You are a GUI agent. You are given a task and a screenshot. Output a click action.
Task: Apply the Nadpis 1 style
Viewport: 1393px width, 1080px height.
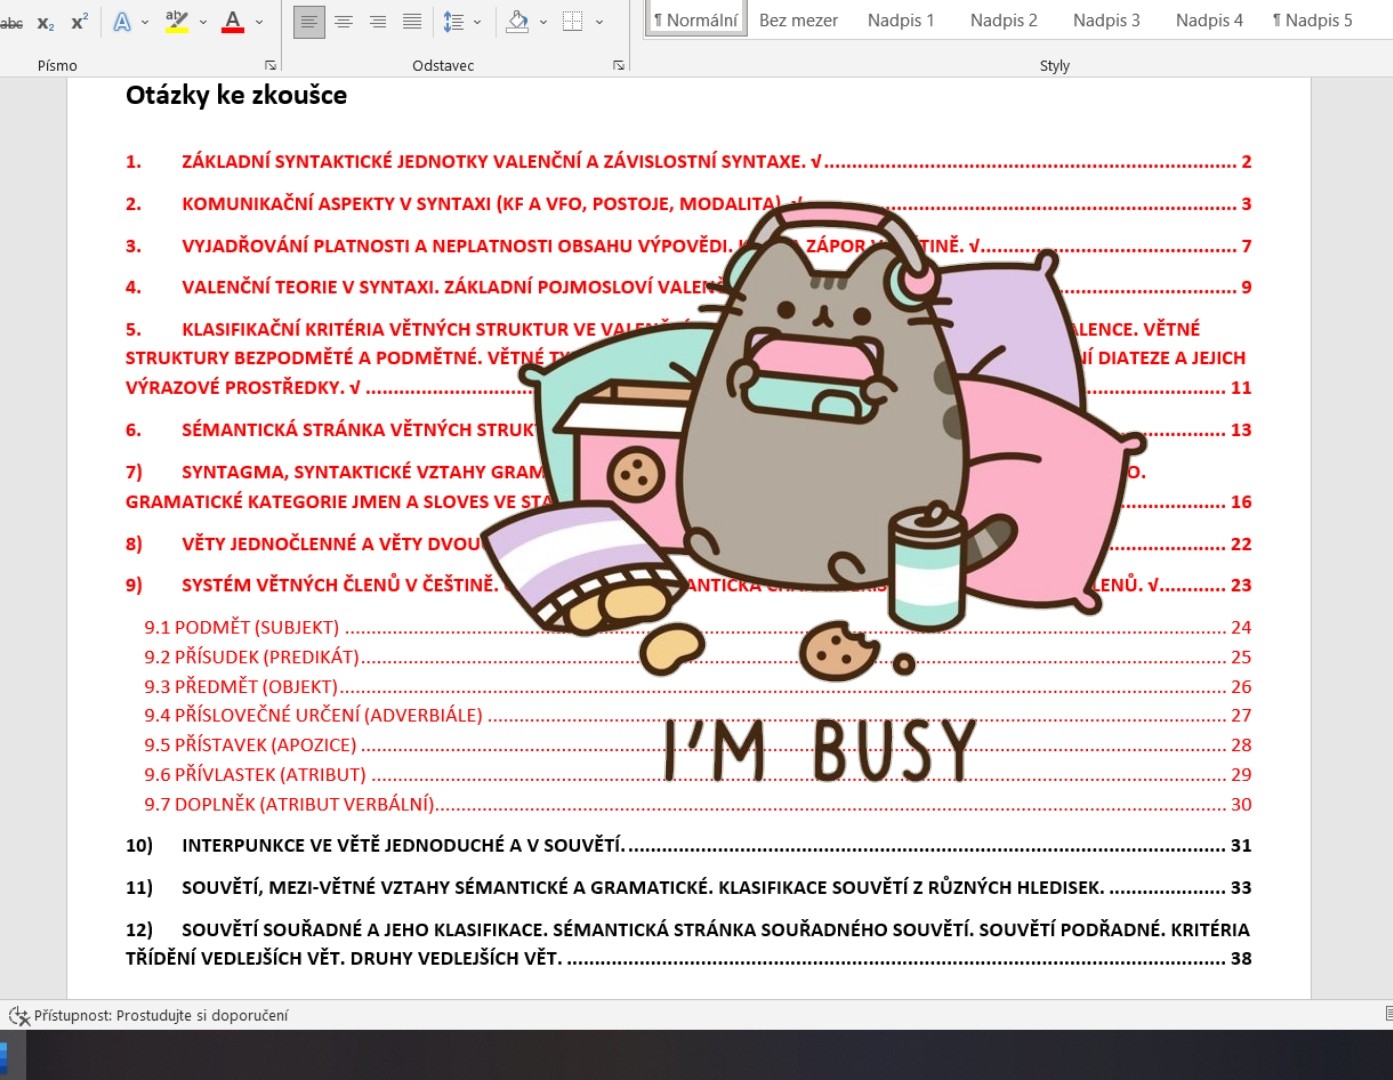tap(901, 20)
